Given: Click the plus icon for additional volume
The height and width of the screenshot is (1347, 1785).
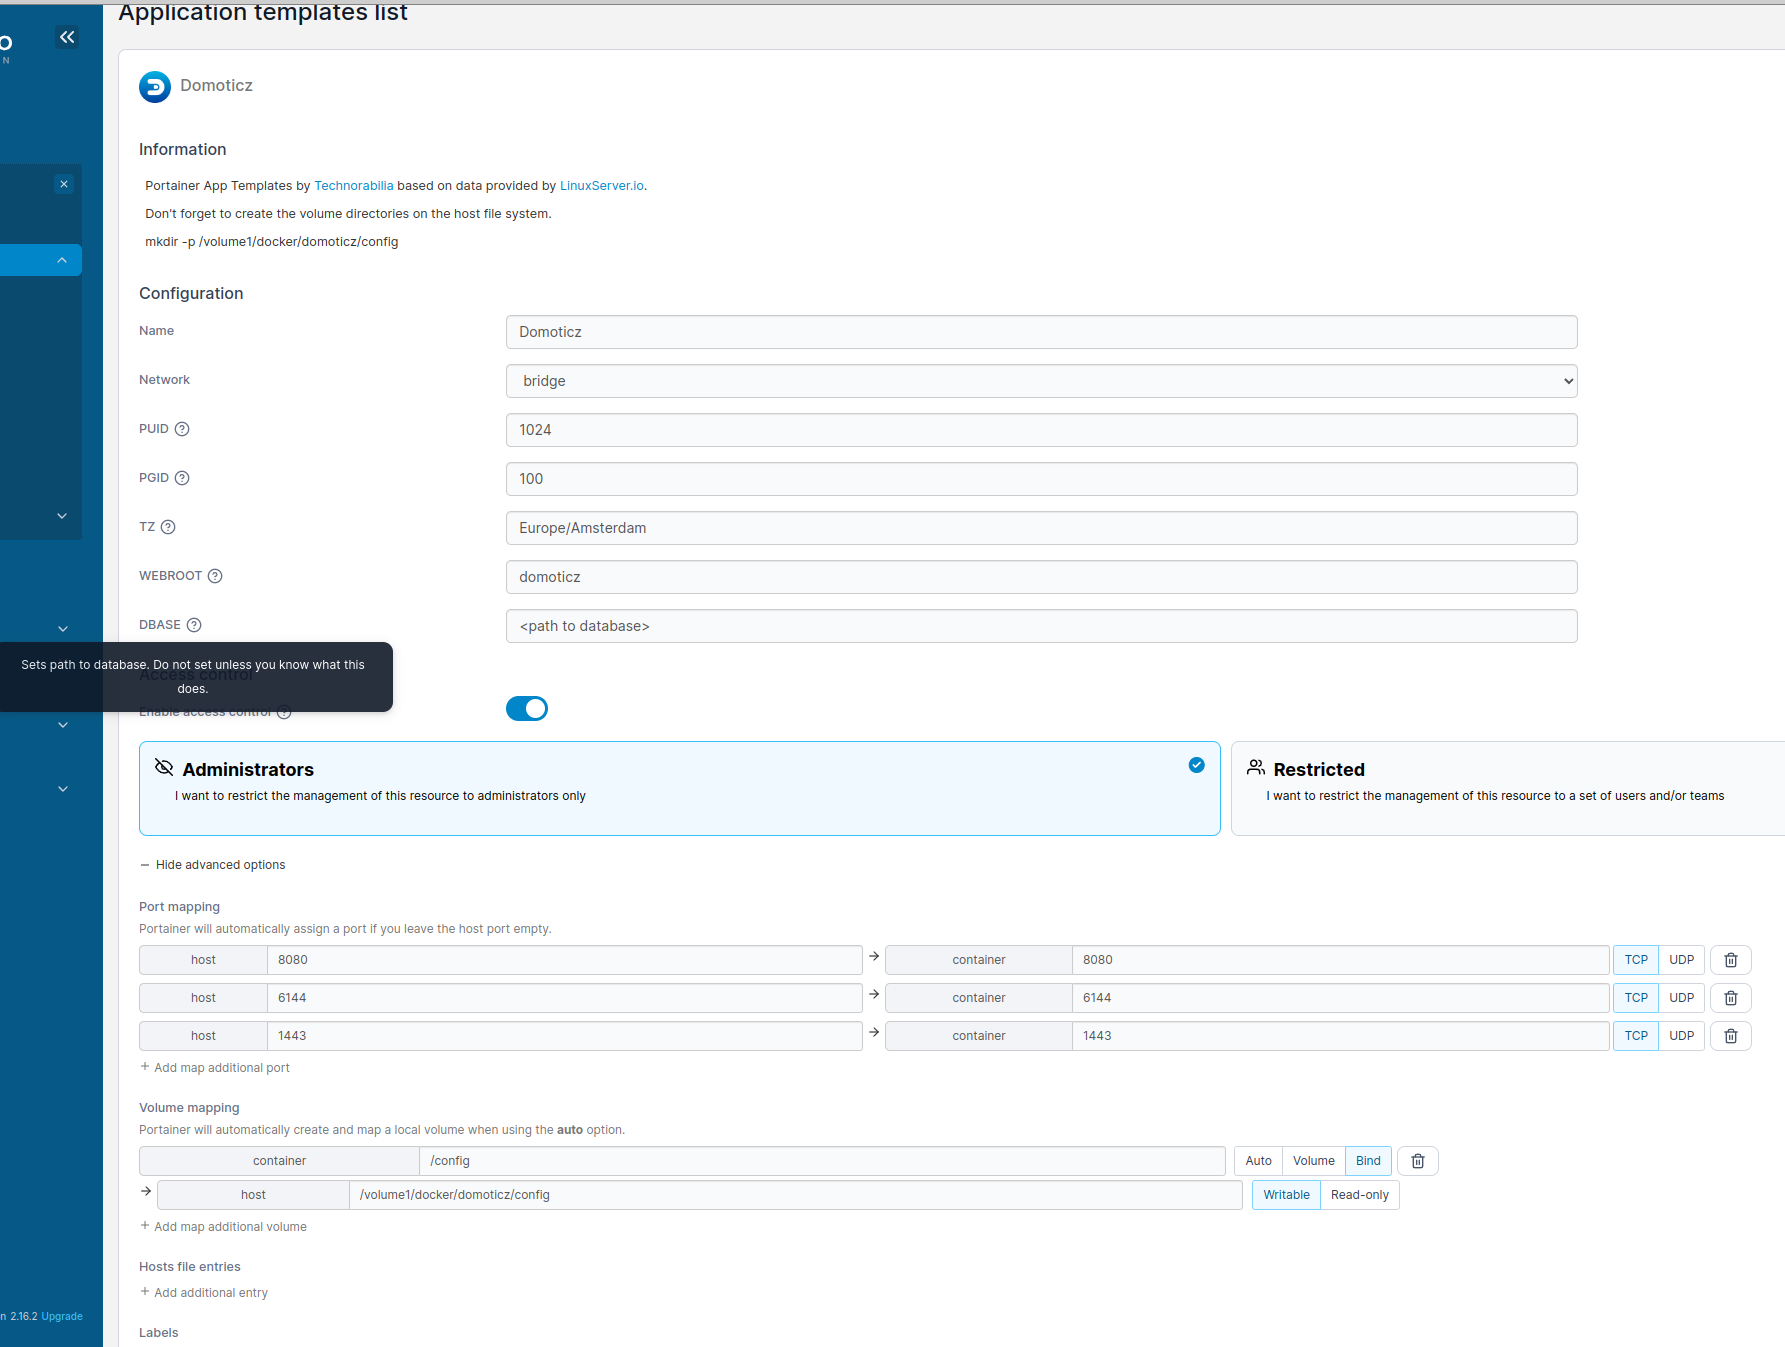Looking at the screenshot, I should coord(145,1226).
